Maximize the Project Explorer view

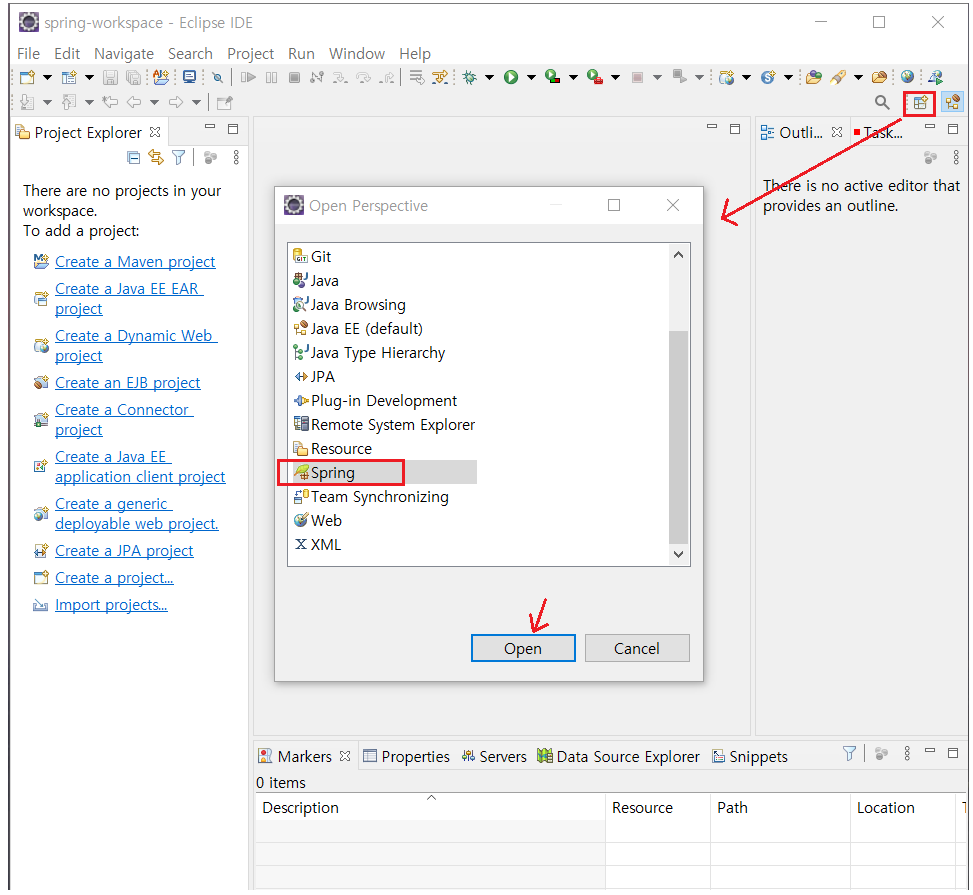pos(233,129)
